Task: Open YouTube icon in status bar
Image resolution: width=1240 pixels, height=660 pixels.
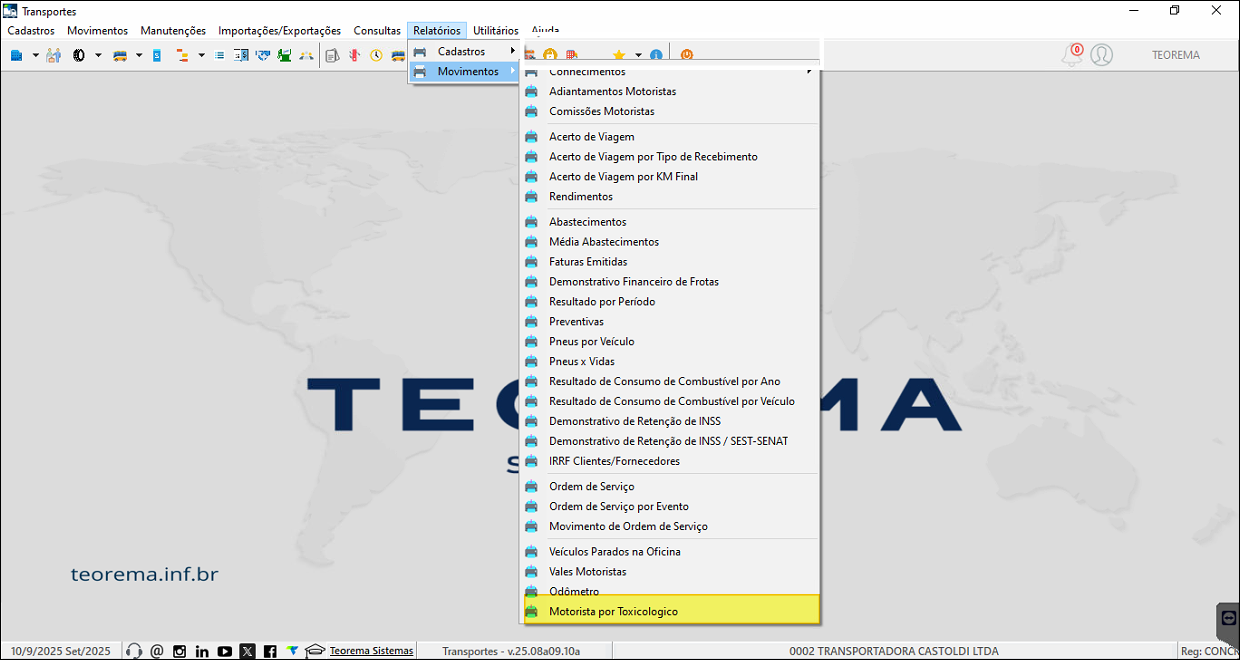Action: click(x=225, y=651)
